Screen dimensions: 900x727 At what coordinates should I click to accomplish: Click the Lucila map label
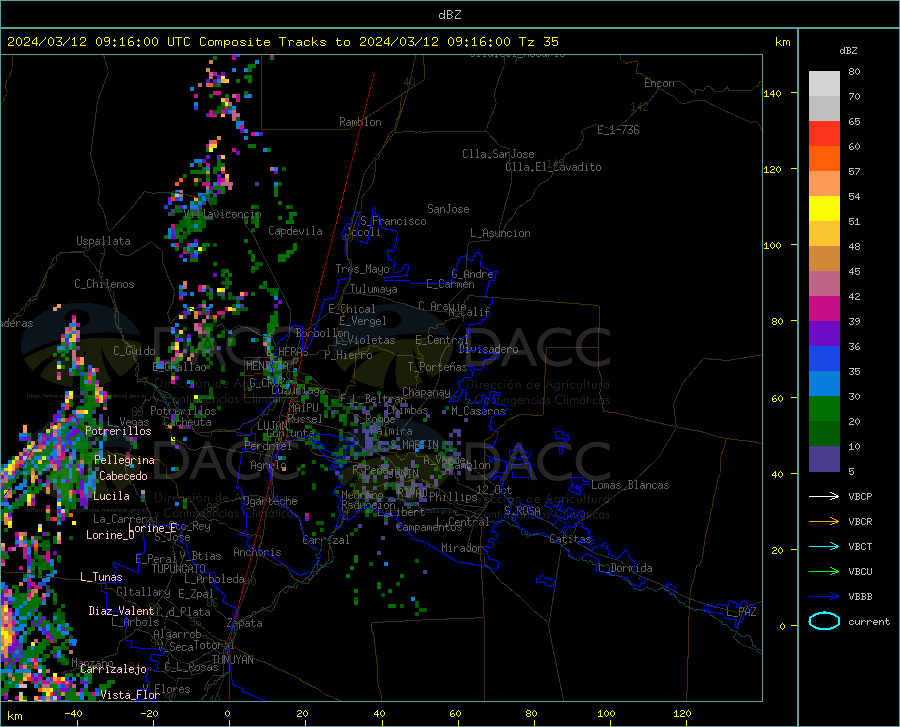[111, 496]
